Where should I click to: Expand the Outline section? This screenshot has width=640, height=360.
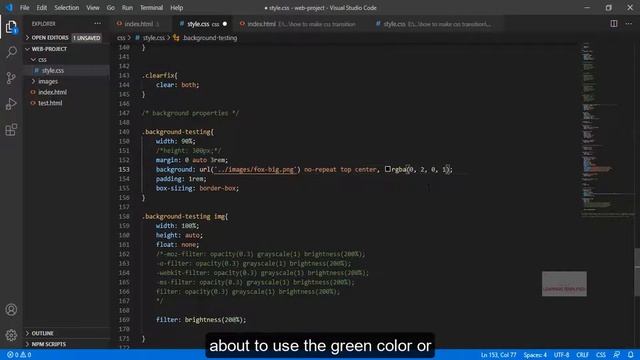[65, 333]
